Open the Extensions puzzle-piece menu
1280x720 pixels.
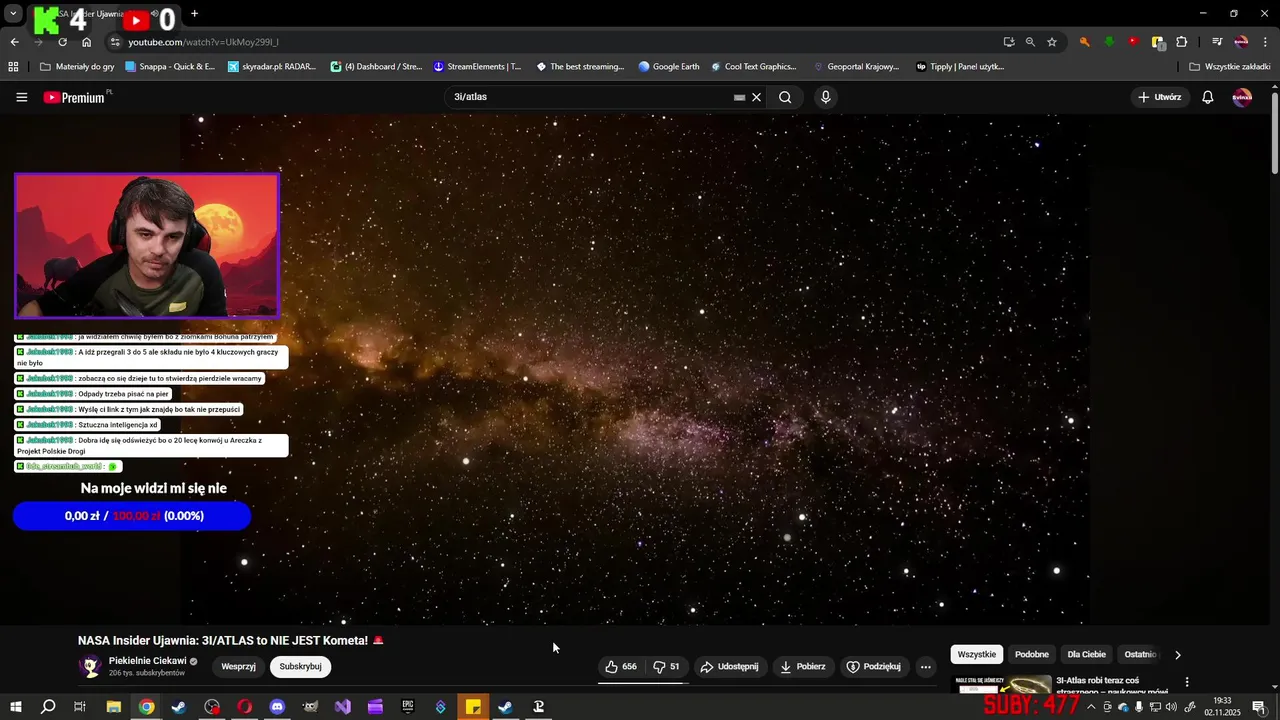tap(1182, 42)
